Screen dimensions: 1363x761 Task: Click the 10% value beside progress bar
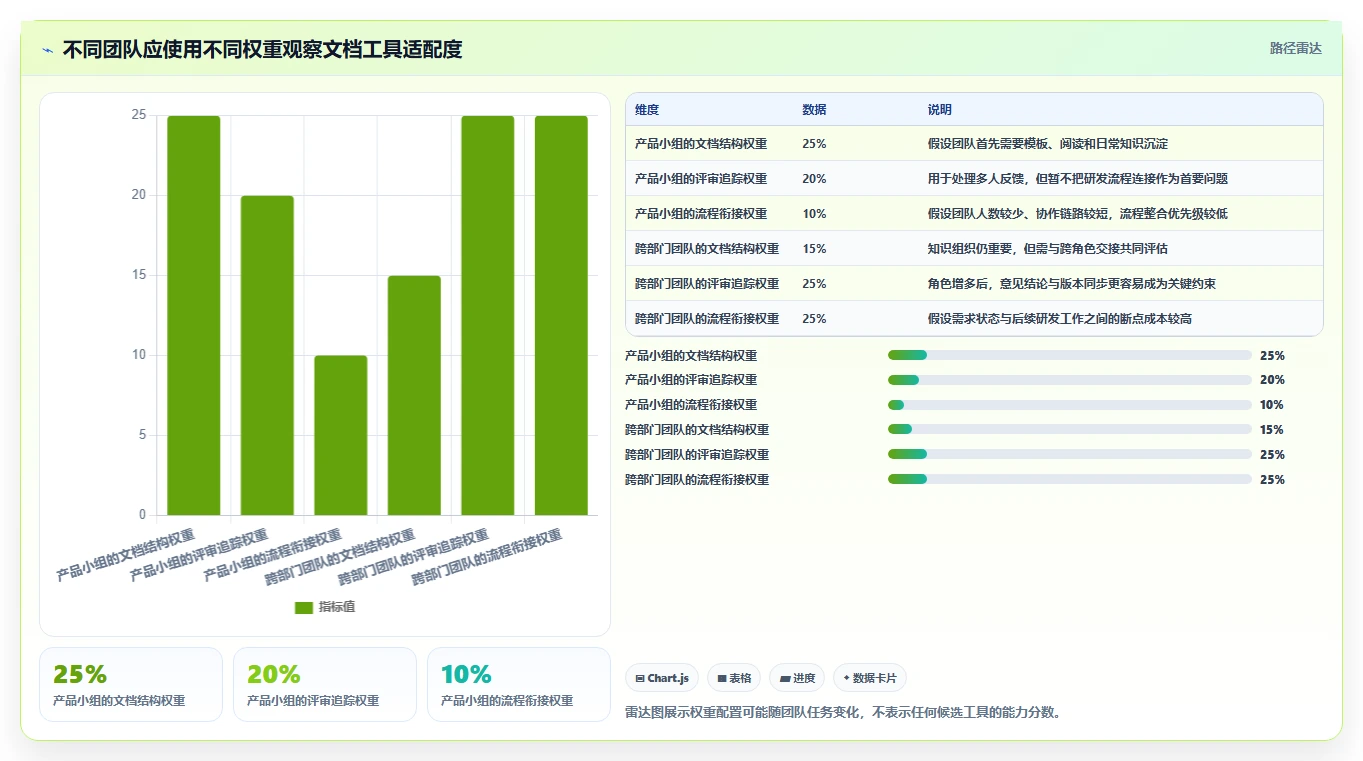1272,405
